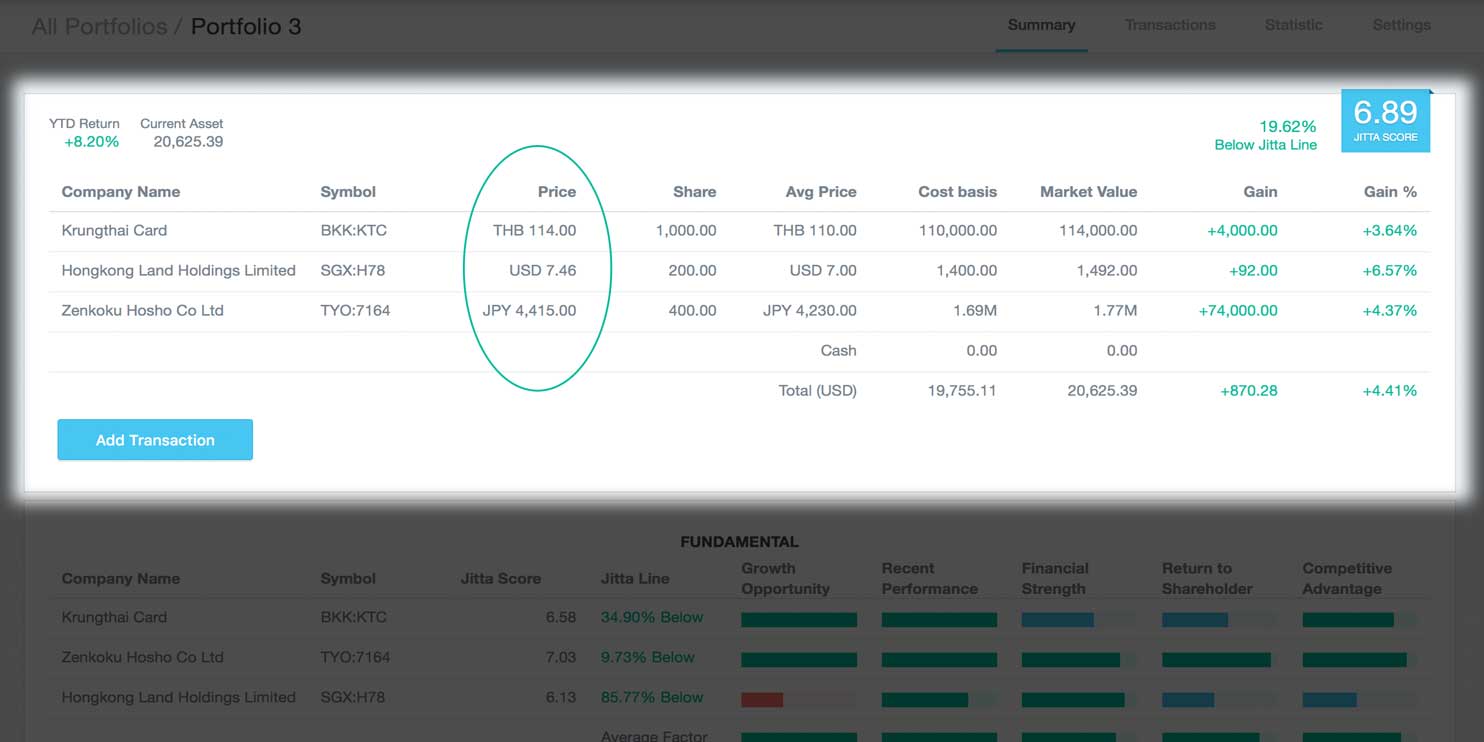Switch to the Transactions tab
Image resolution: width=1484 pixels, height=742 pixels.
[x=1170, y=25]
